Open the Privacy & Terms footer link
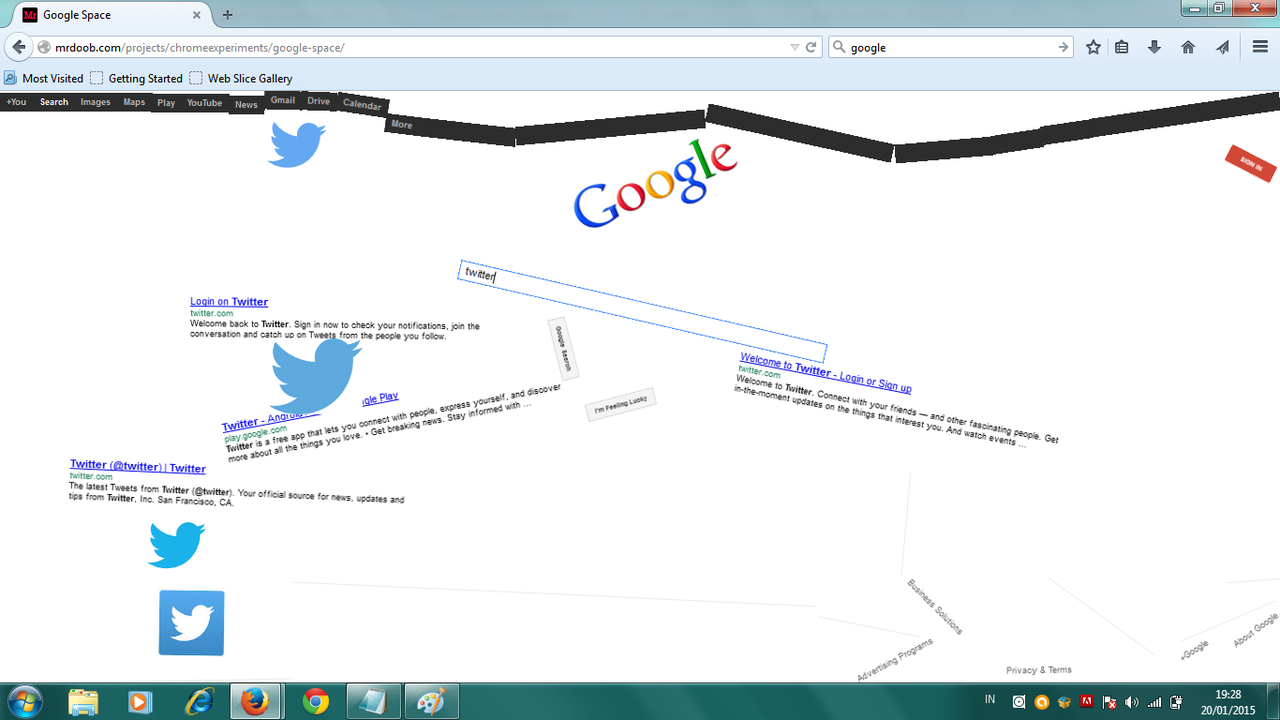1280x720 pixels. pos(1039,670)
